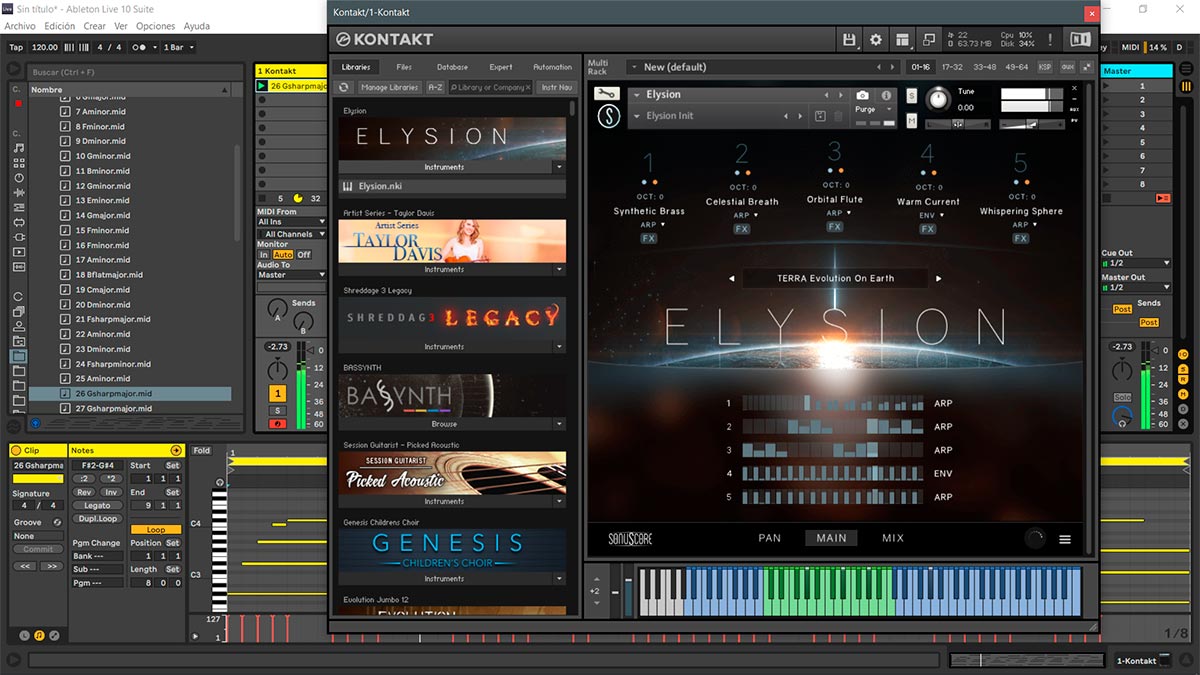Click the Notes box arrow icon
Viewport: 1200px width, 675px height.
pos(176,451)
